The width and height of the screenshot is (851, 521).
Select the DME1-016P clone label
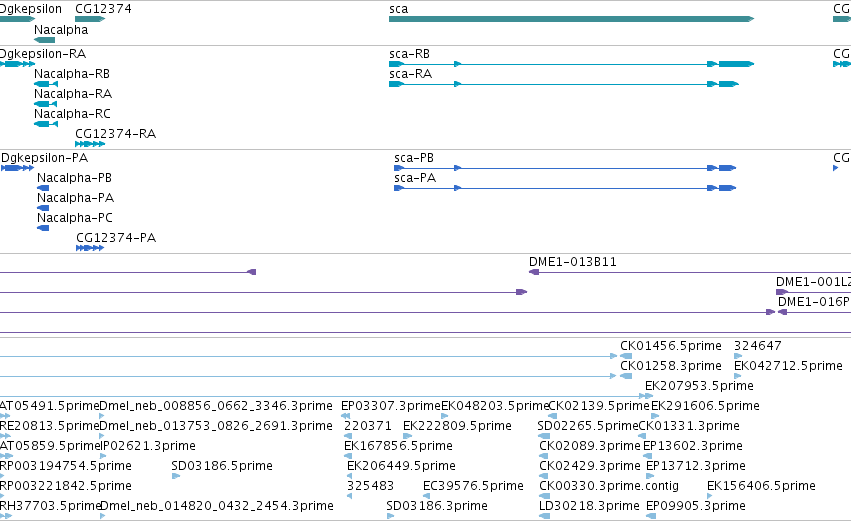tap(814, 302)
